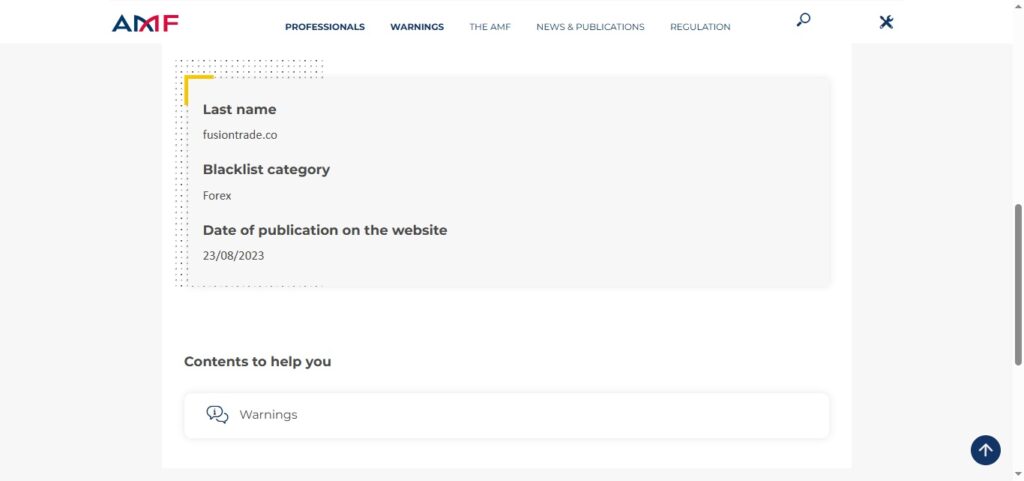Open the Professionals menu
Viewport: 1024px width, 481px height.
[x=324, y=27]
